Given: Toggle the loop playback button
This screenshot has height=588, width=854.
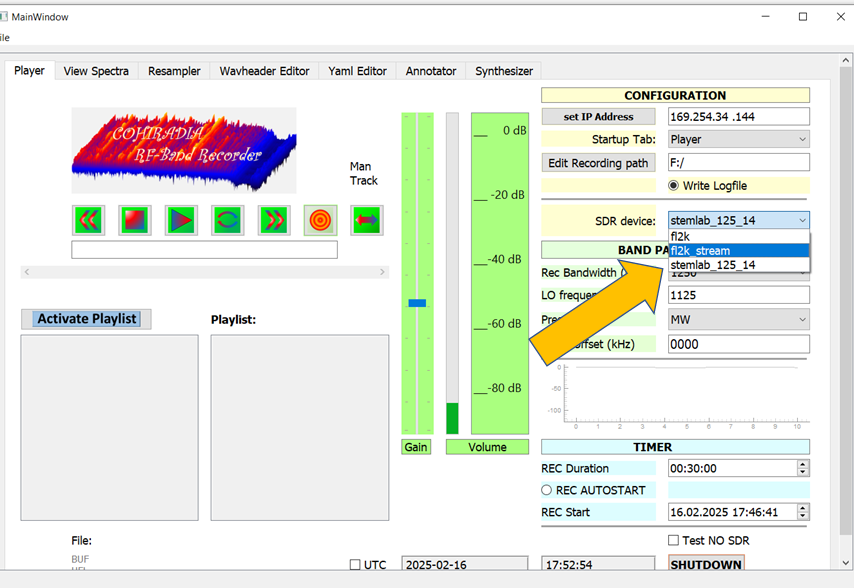Looking at the screenshot, I should 228,220.
